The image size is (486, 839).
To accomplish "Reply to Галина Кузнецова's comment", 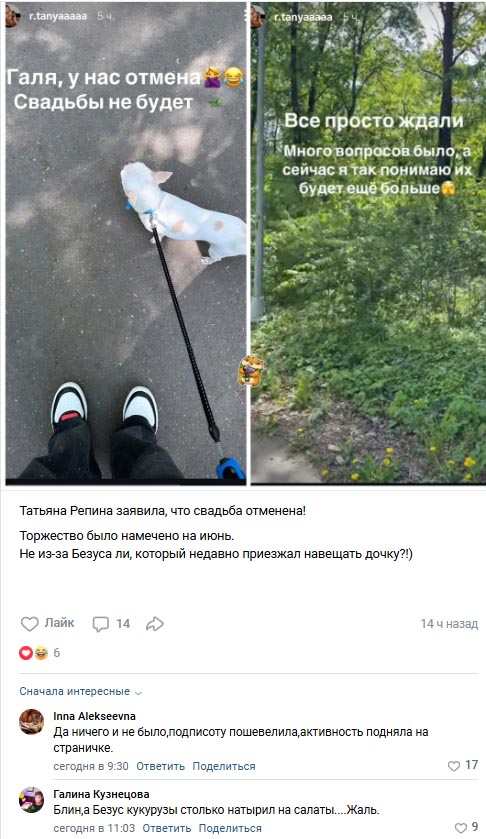I will (x=166, y=828).
